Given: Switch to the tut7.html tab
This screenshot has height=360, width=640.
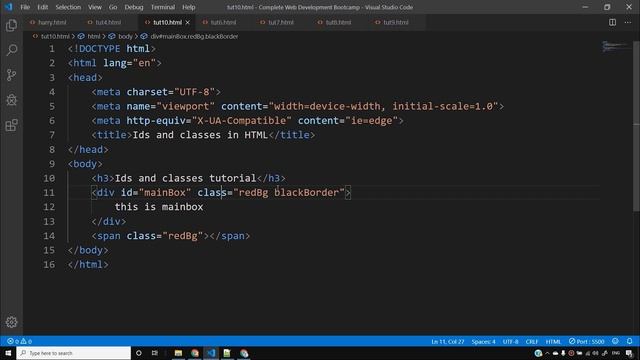Looking at the screenshot, I should (x=281, y=22).
